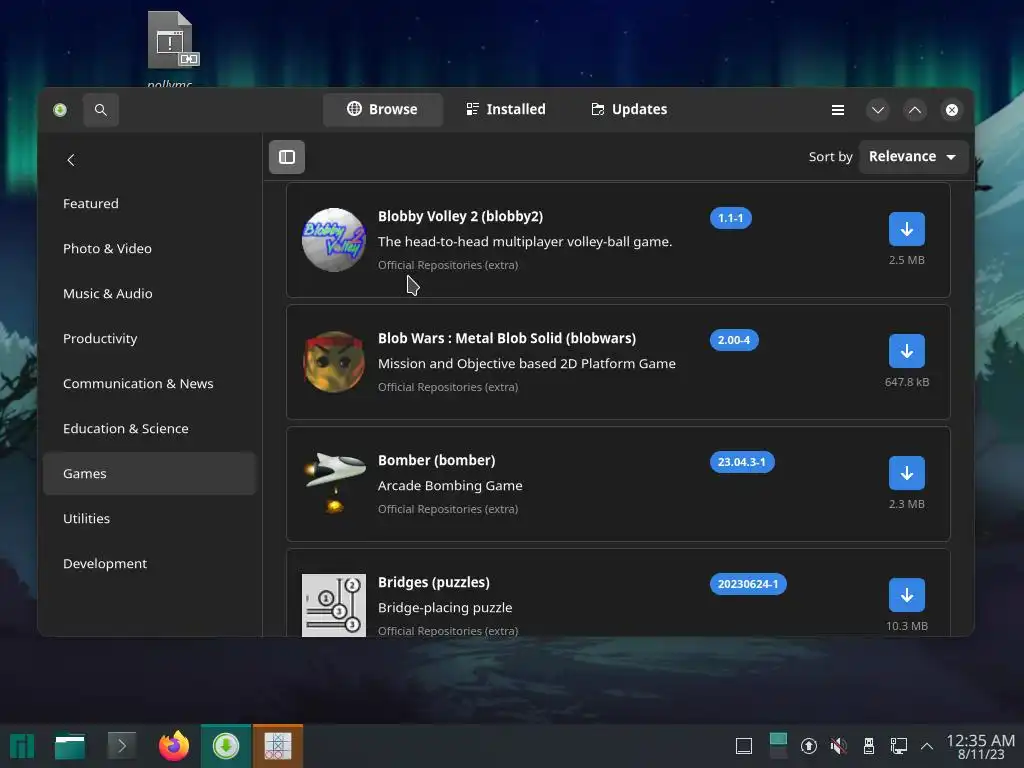
Task: Click the removable device tray icon
Action: click(869, 746)
